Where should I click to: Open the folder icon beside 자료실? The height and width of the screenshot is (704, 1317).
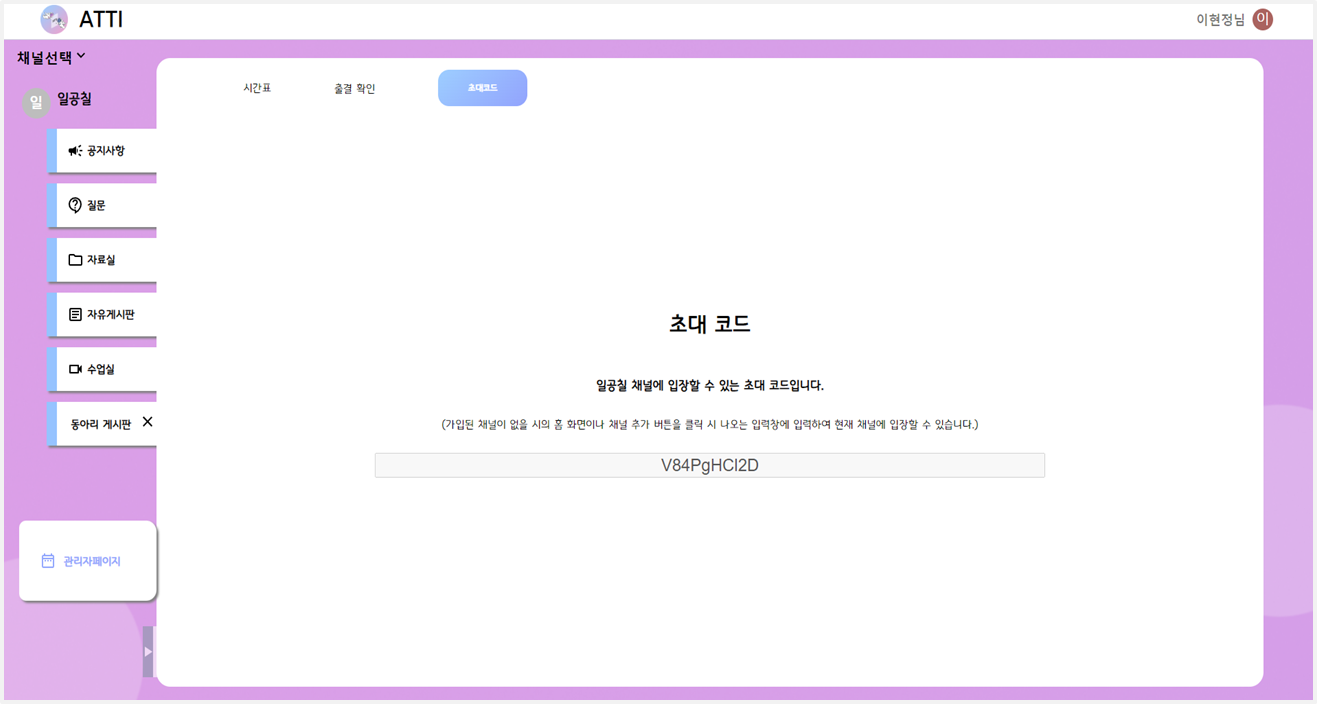(x=75, y=258)
